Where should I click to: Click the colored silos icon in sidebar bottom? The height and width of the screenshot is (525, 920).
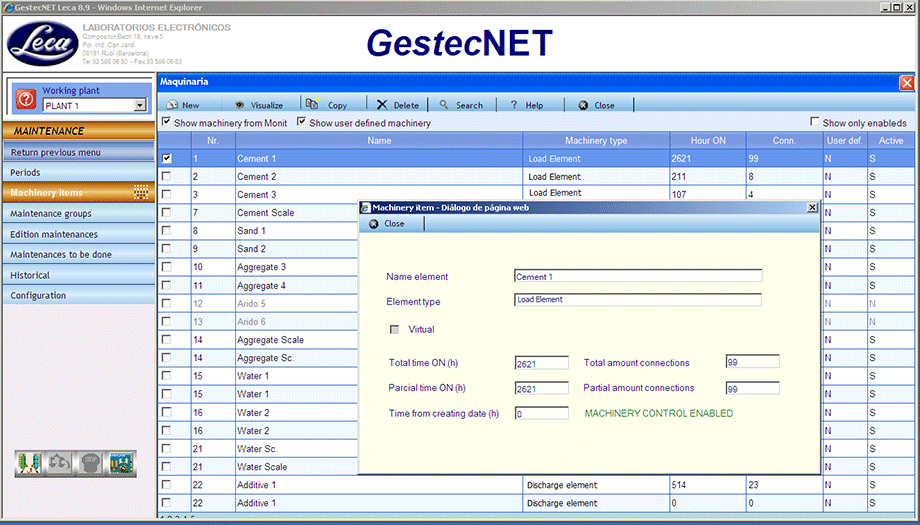click(28, 463)
